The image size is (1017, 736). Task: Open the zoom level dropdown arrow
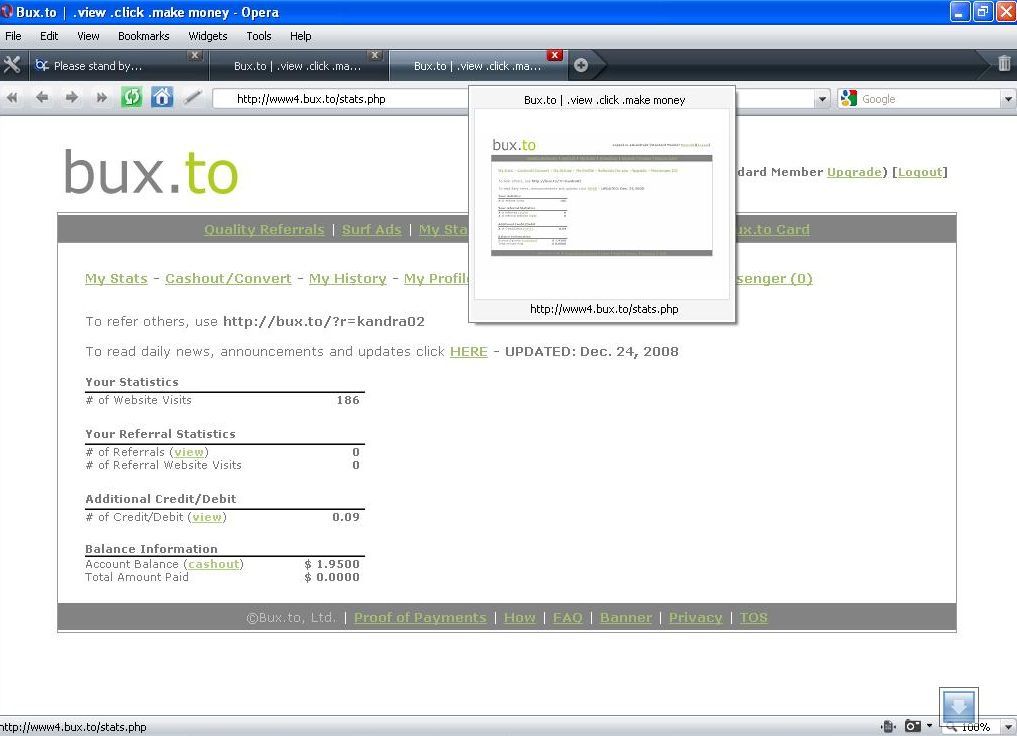[1007, 727]
